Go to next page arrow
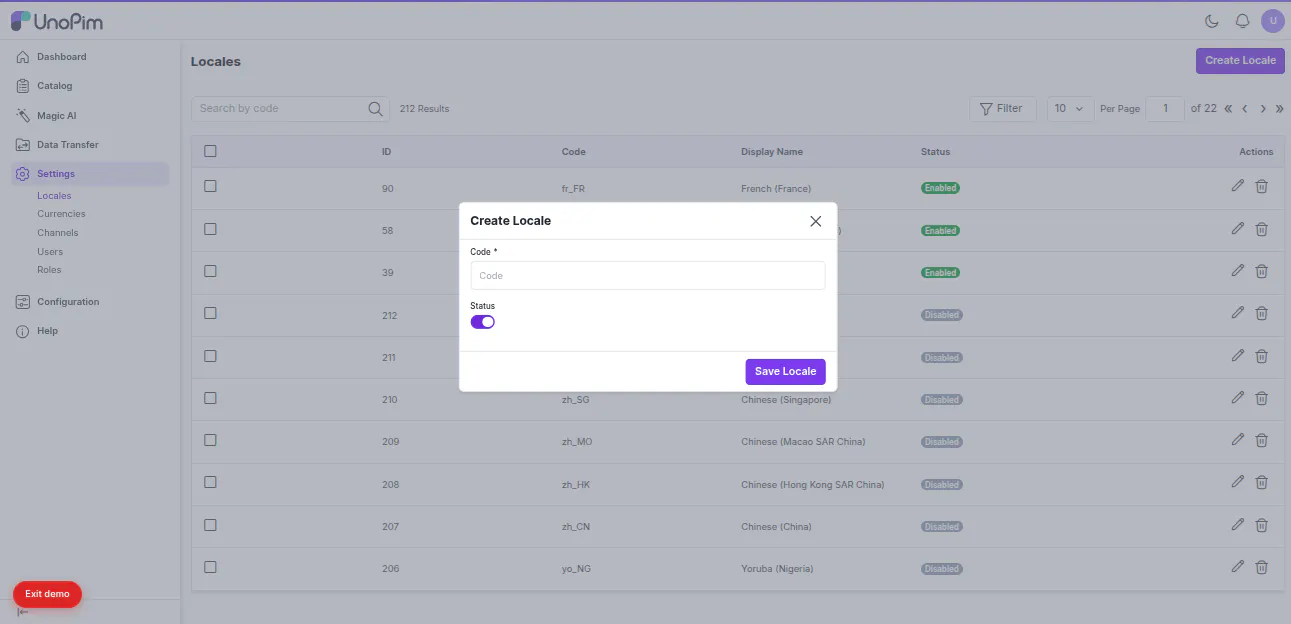 [1263, 109]
